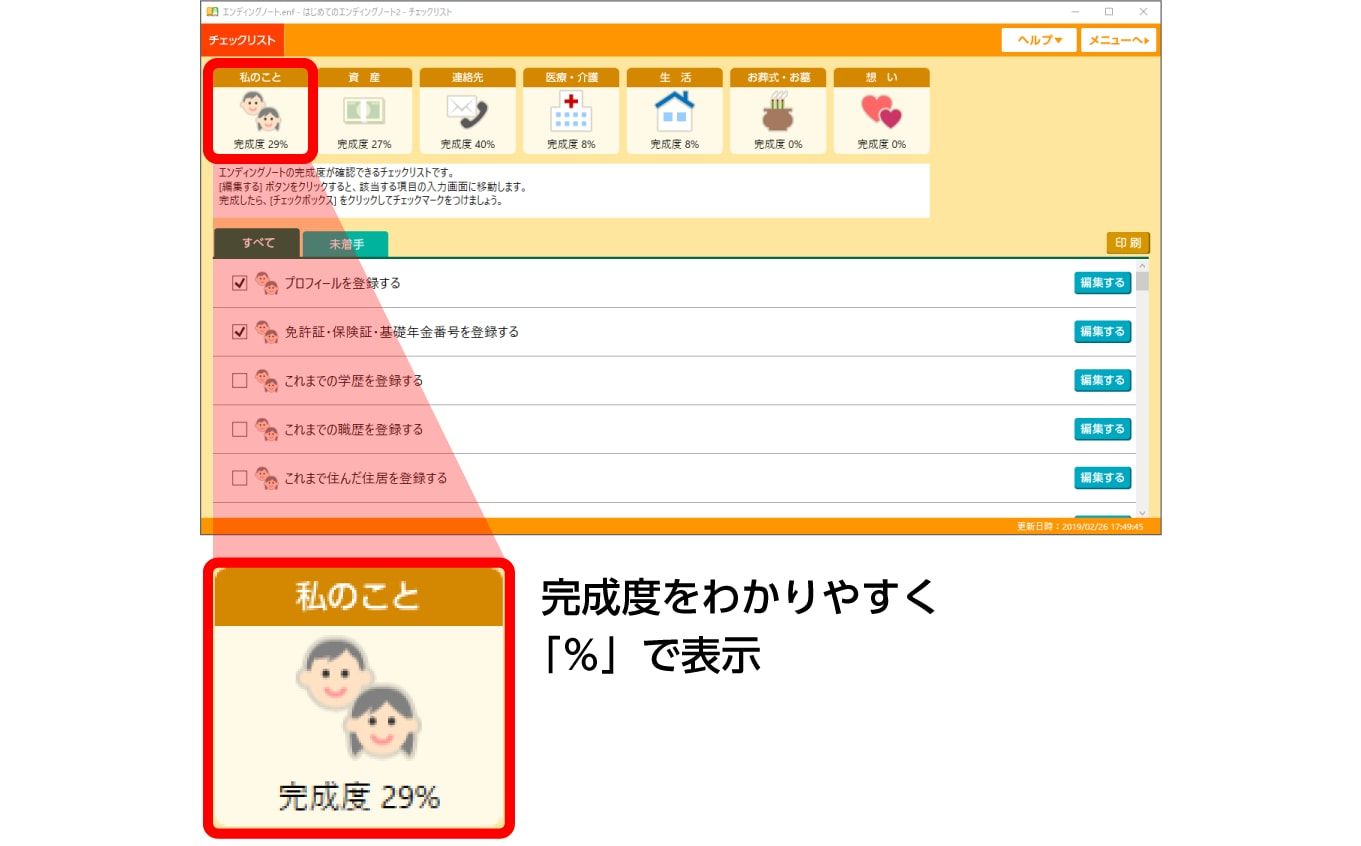Switch to the 未着手 tab
The width and height of the screenshot is (1361, 846).
pos(345,242)
